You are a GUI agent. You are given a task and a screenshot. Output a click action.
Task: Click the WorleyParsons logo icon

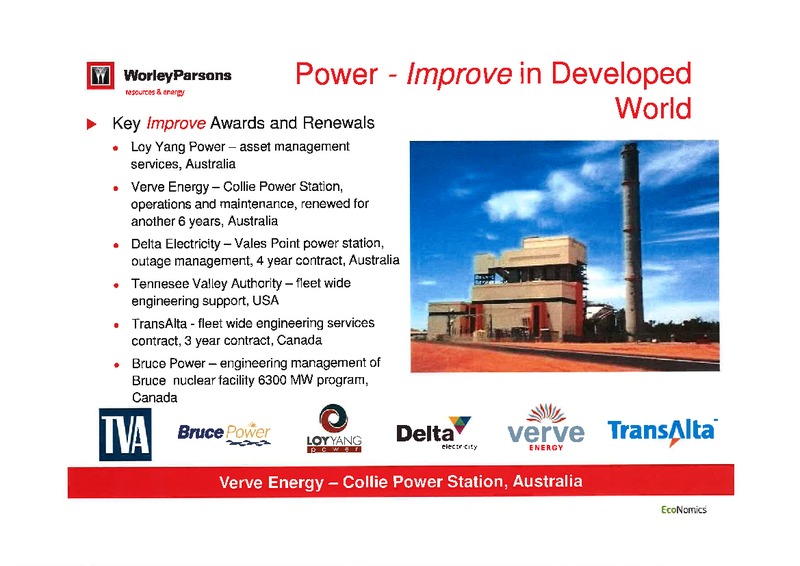point(101,76)
